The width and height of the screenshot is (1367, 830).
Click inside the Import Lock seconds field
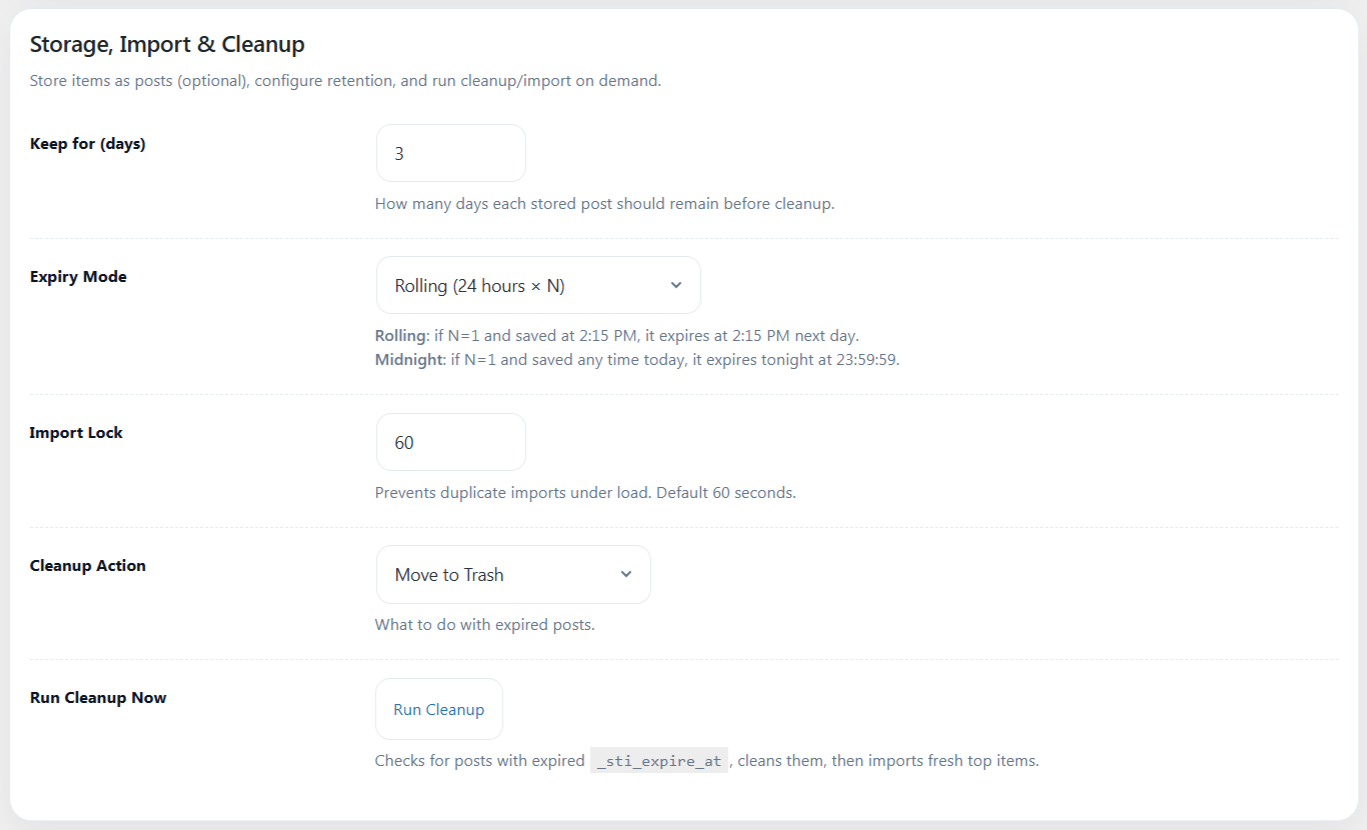450,441
